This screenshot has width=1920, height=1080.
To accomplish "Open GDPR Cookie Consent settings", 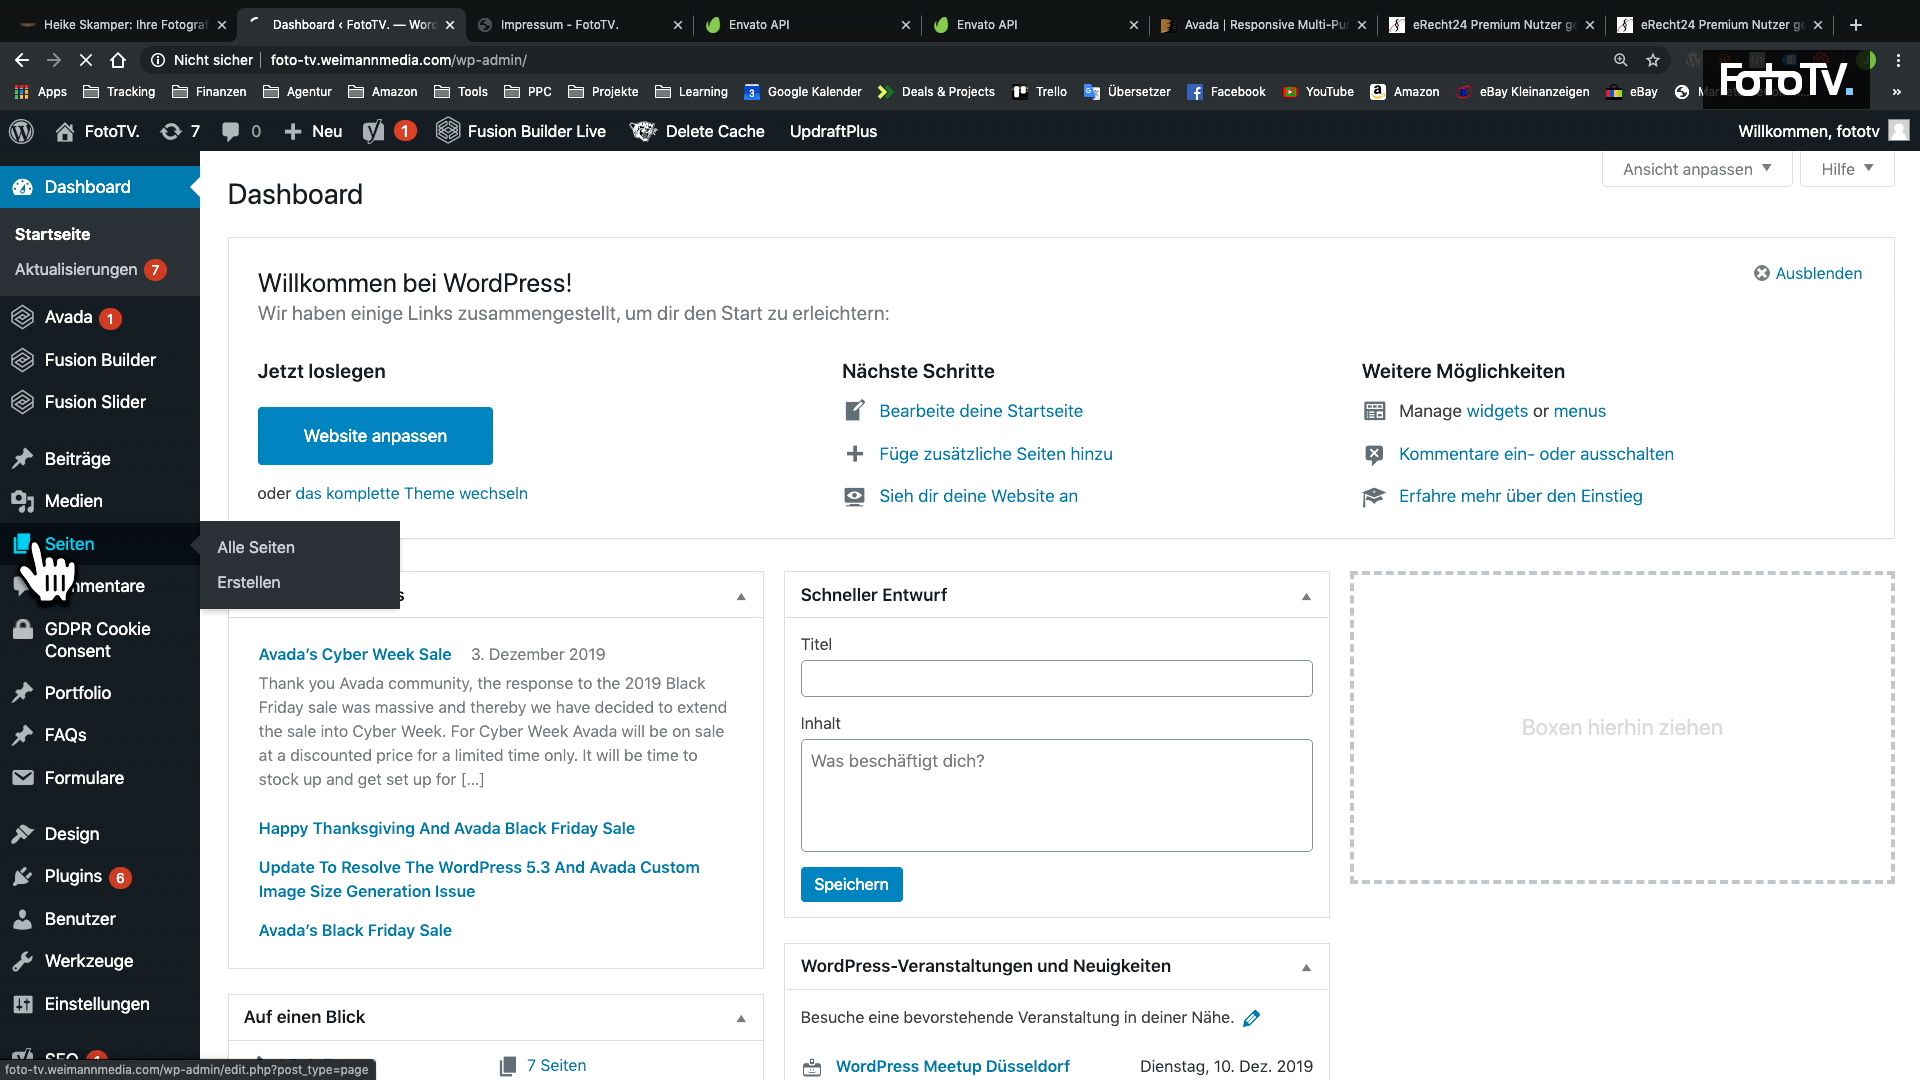I will click(x=97, y=640).
